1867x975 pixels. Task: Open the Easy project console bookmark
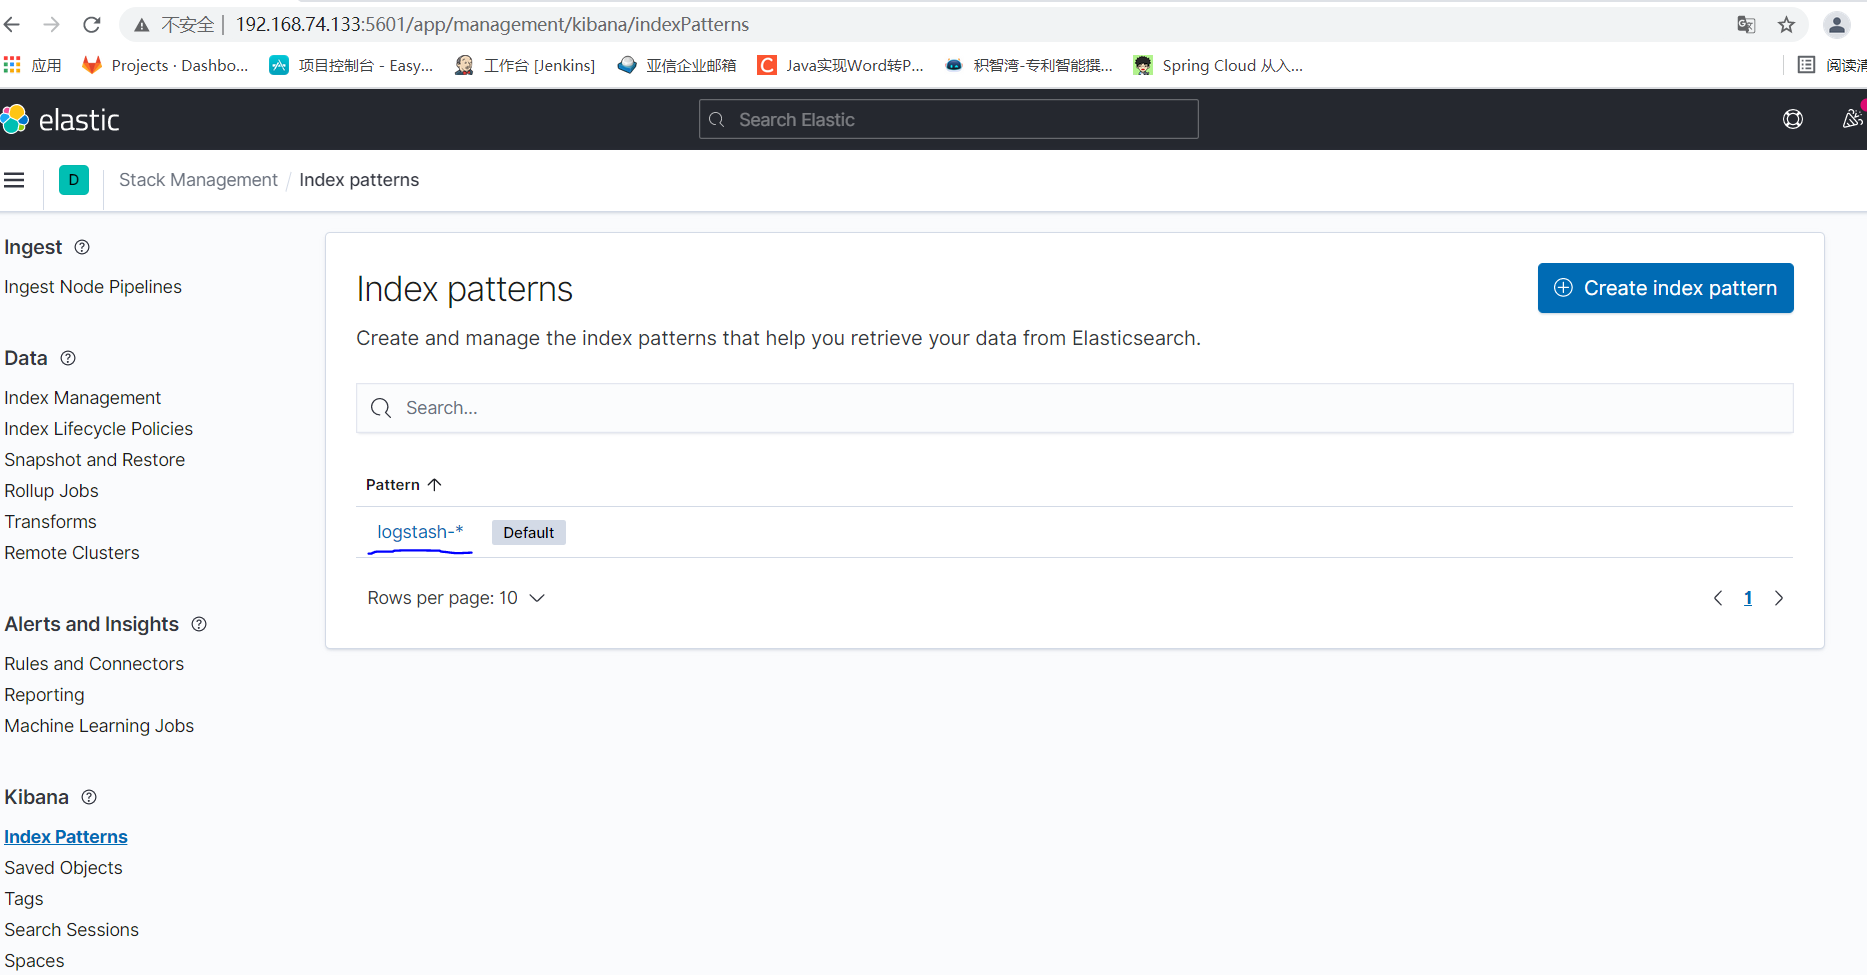351,65
